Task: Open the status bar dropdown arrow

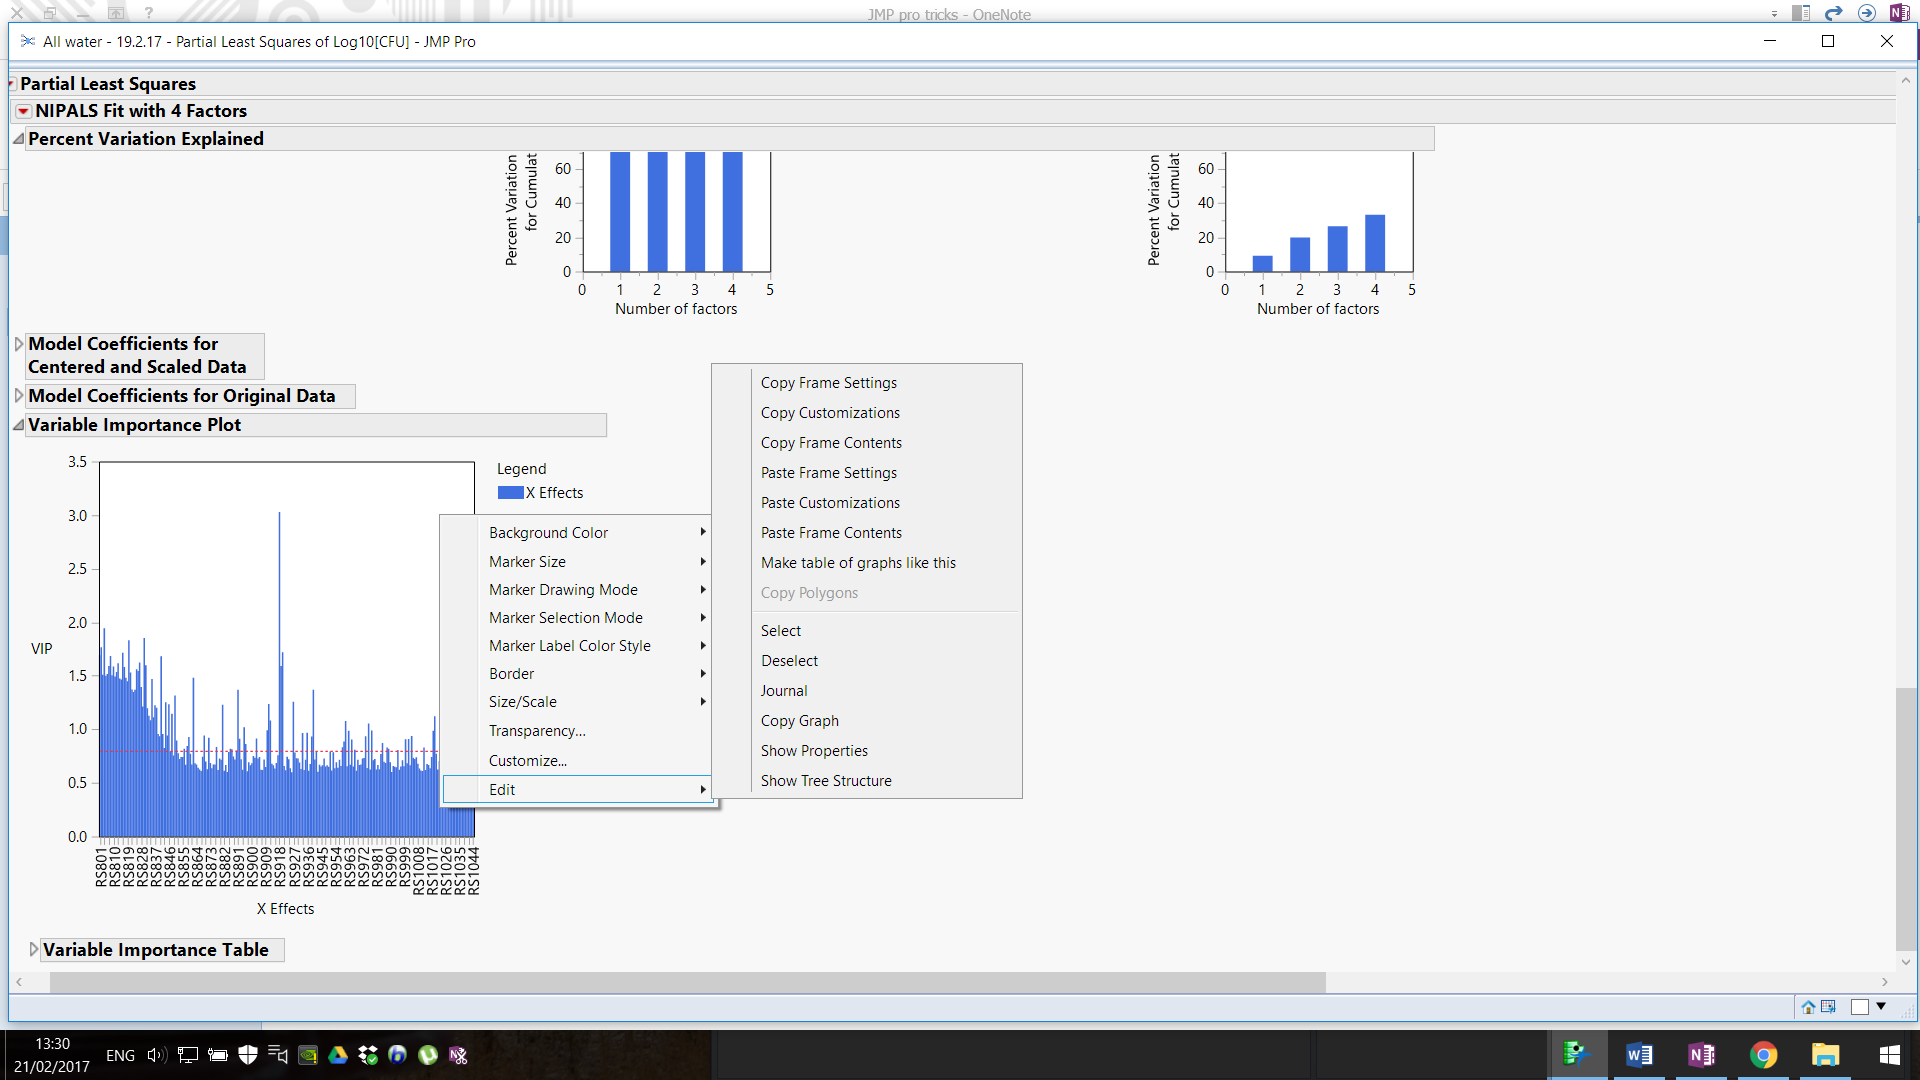Action: pyautogui.click(x=1881, y=1007)
